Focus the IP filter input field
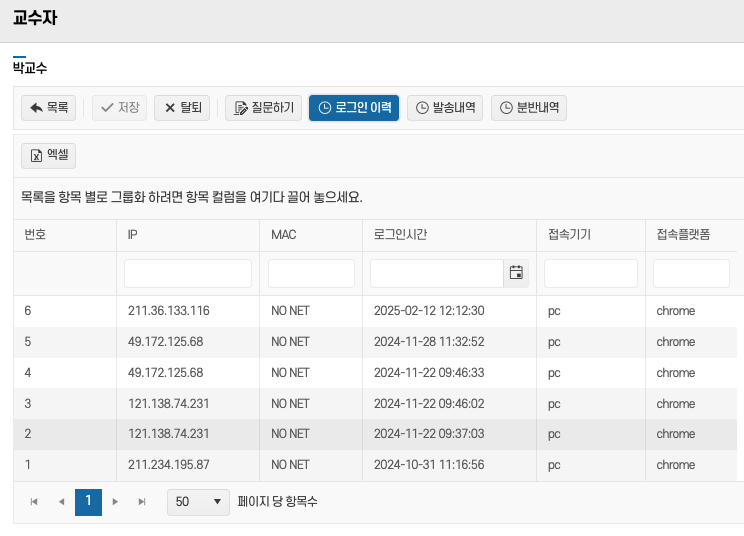Screen dimensions: 744x536 click(188, 273)
